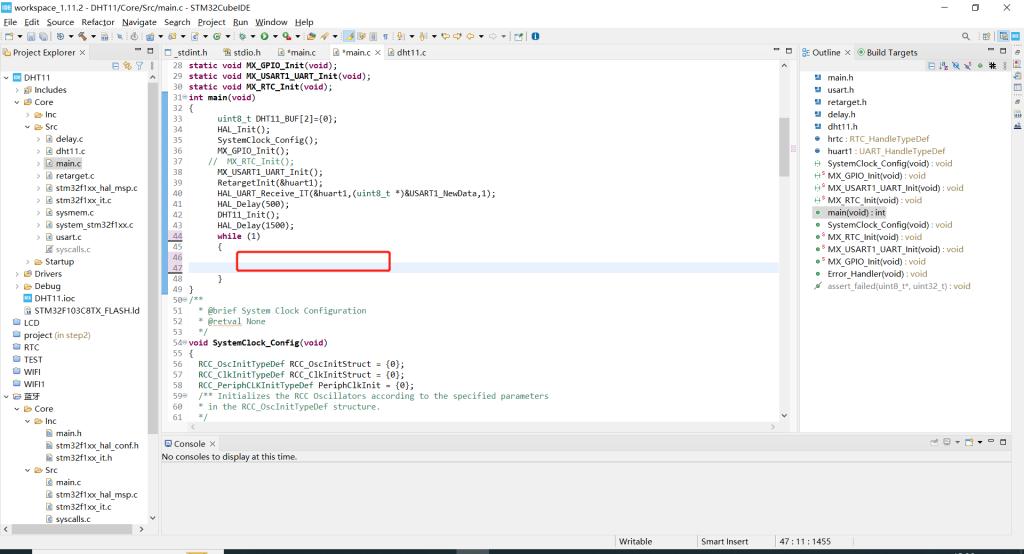Click the Save All toolbar icon

click(43, 37)
